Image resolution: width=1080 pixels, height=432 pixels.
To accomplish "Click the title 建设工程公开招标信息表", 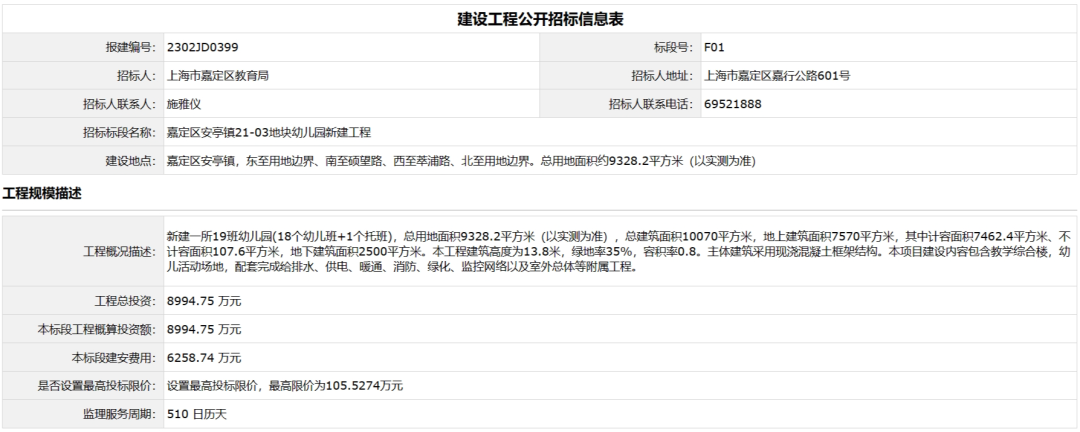I will (540, 19).
